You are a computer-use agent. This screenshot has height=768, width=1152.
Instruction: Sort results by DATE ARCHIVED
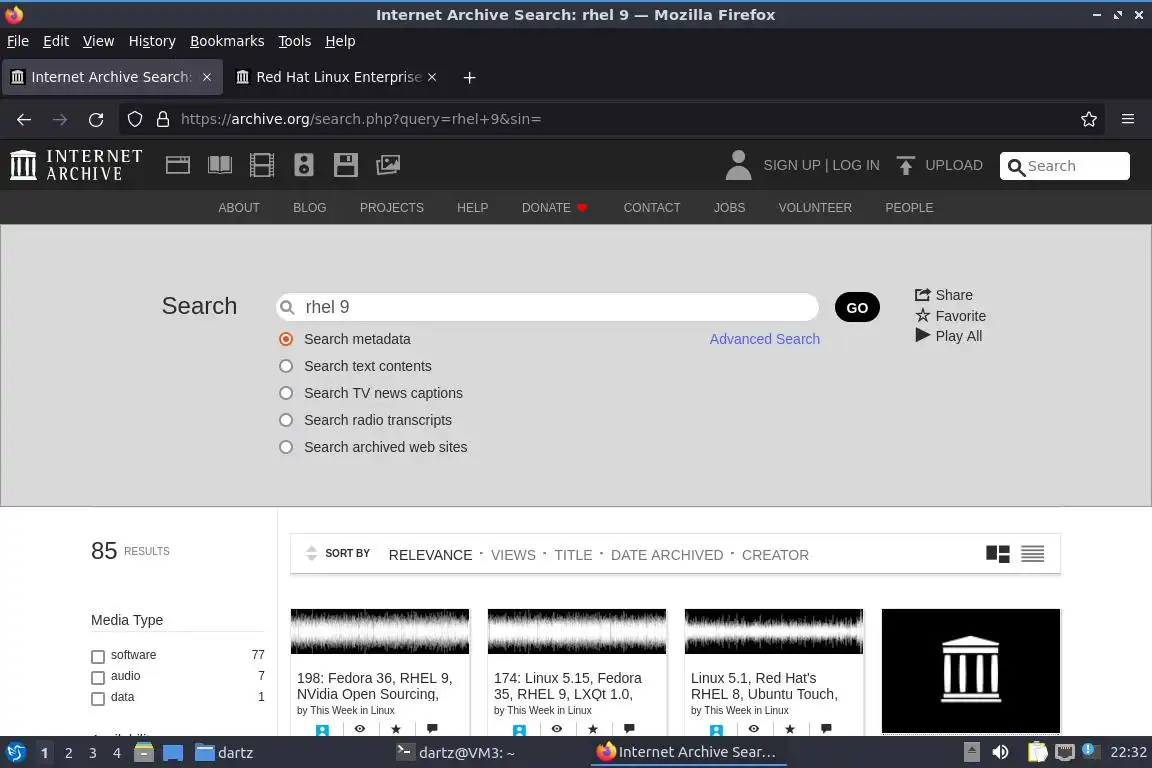667,555
